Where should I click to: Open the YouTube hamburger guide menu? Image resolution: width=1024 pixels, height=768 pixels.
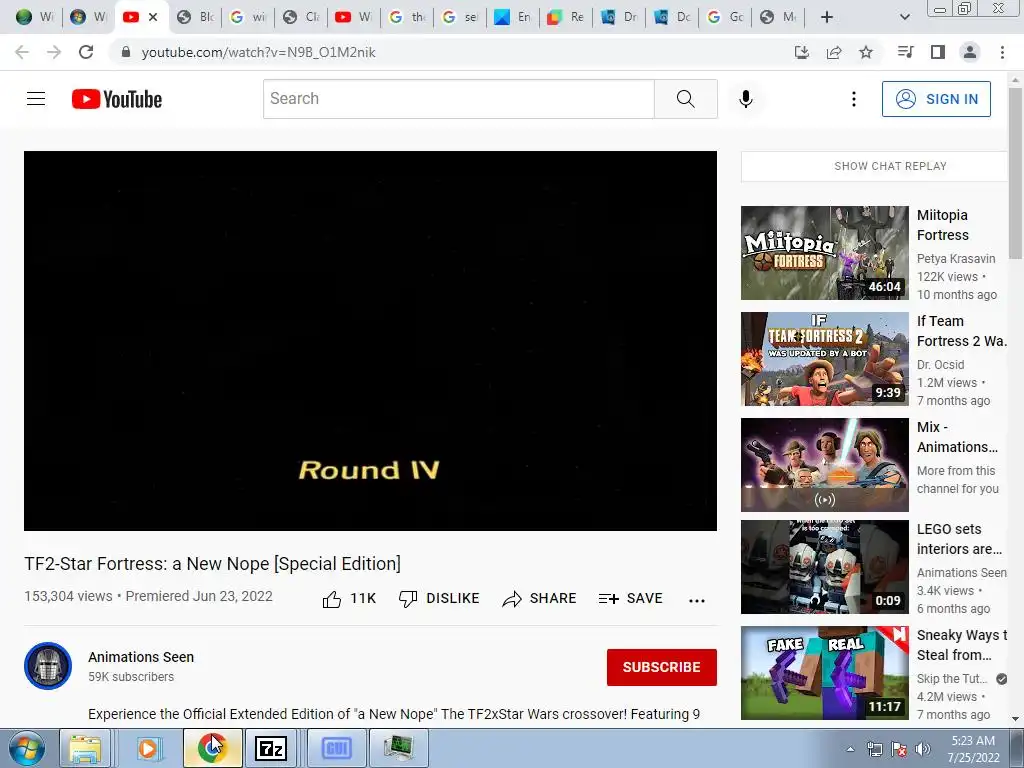36,99
